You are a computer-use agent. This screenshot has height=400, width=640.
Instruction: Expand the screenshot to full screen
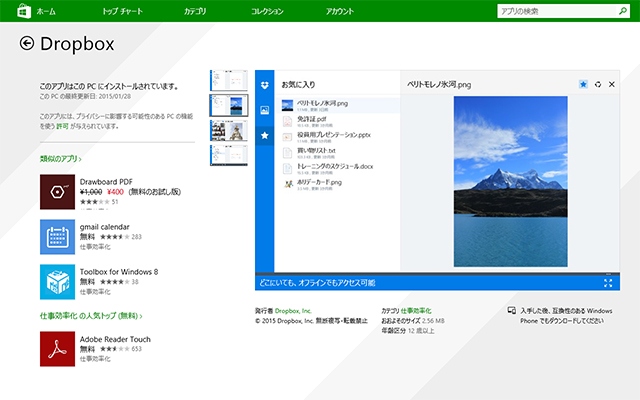point(608,283)
